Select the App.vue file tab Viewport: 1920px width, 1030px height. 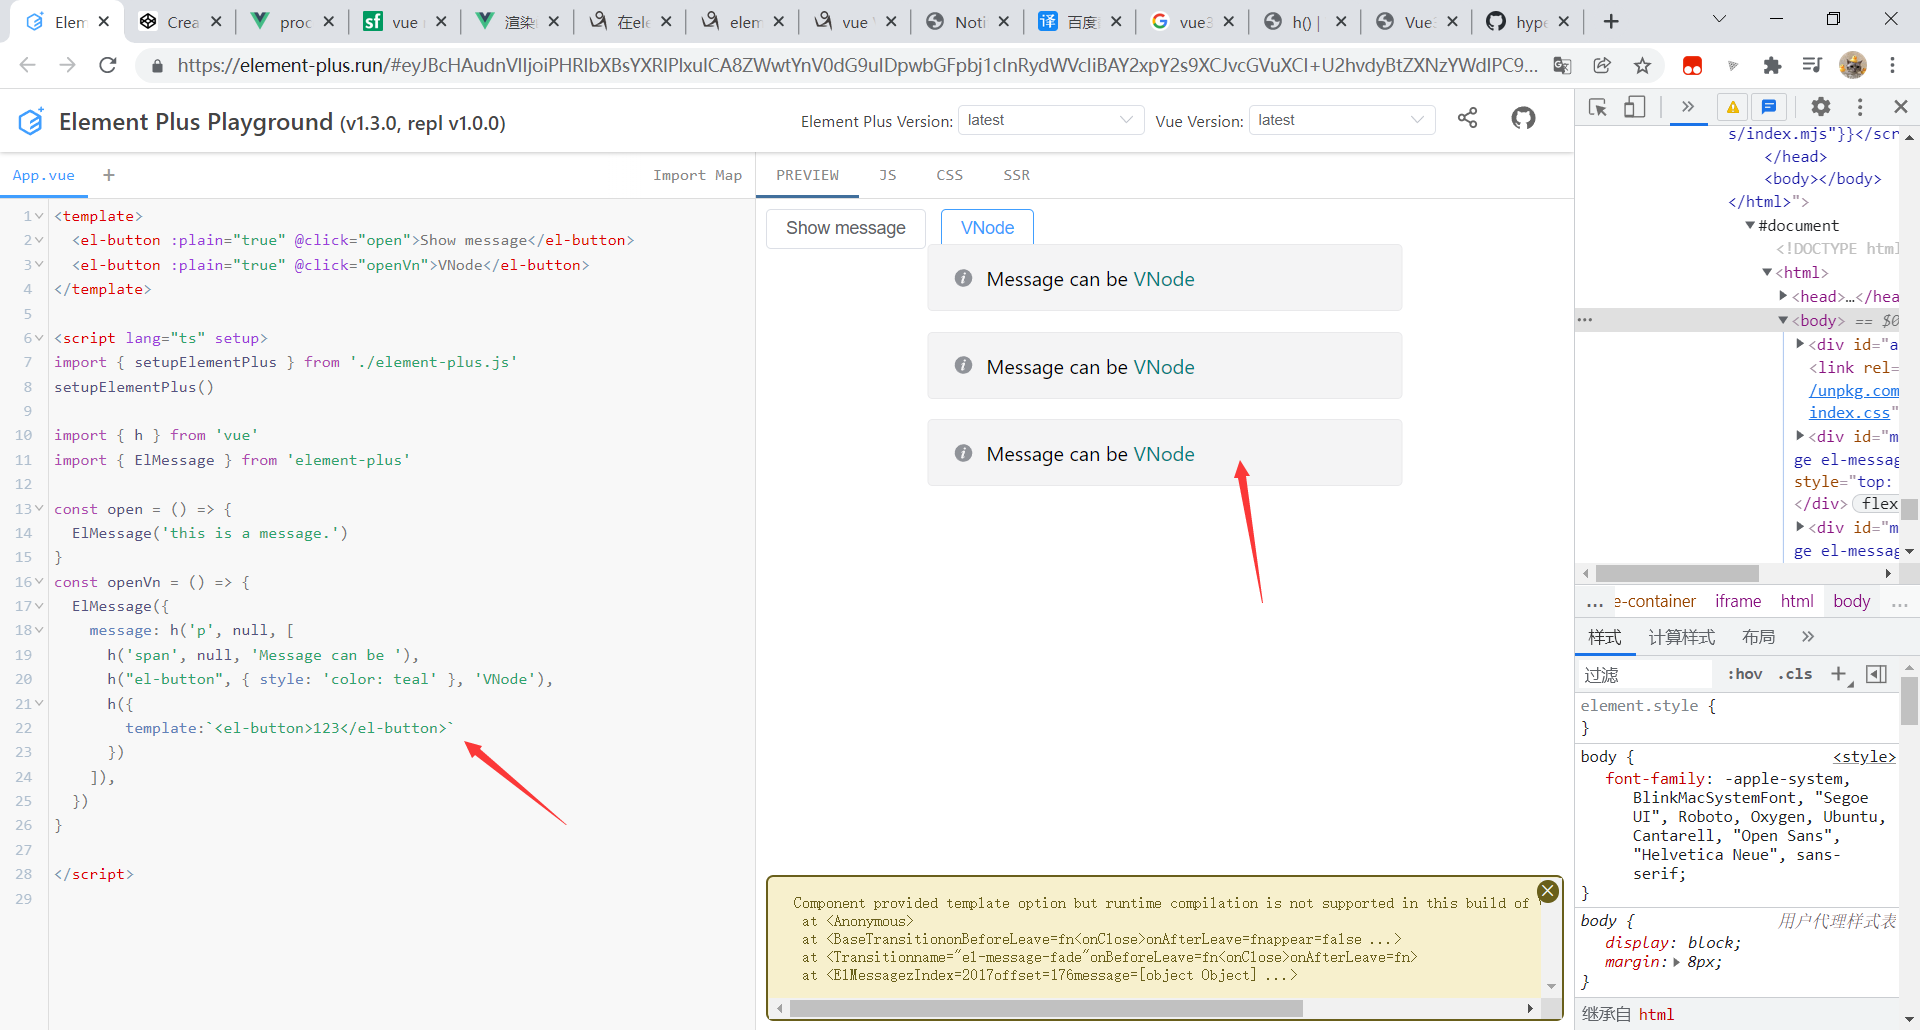(44, 175)
